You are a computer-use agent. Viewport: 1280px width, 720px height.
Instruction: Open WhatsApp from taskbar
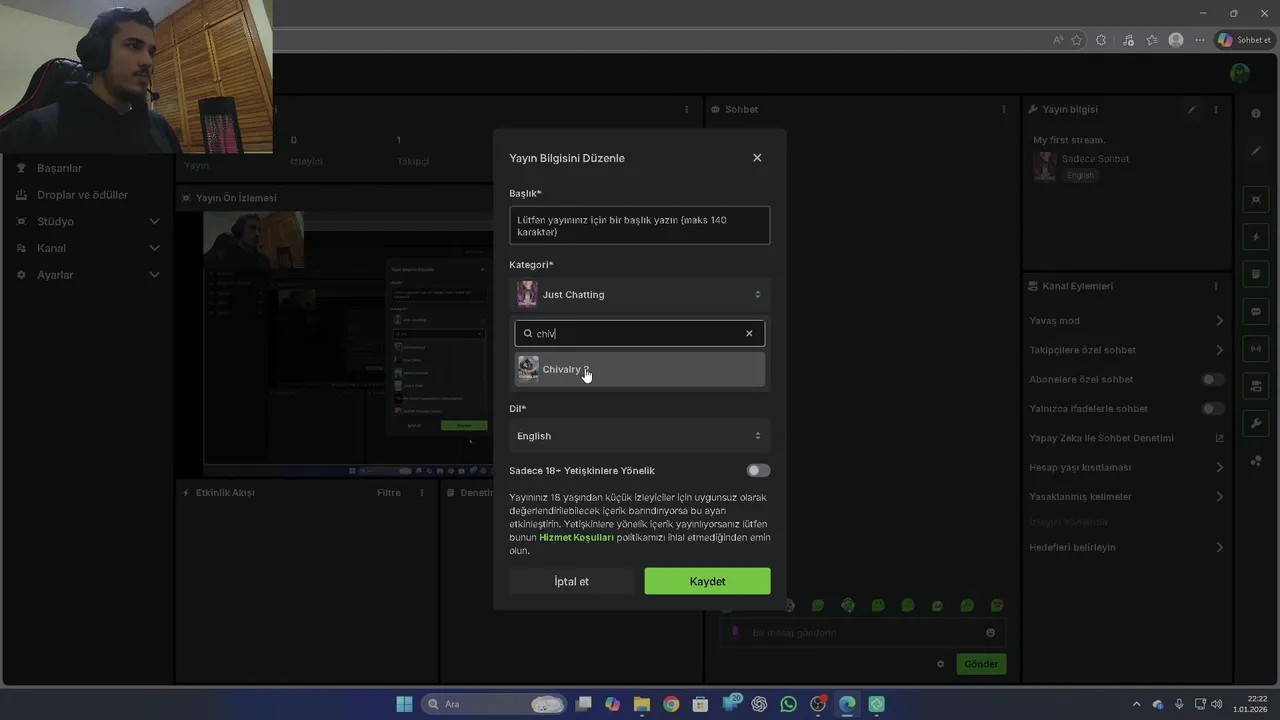(789, 704)
